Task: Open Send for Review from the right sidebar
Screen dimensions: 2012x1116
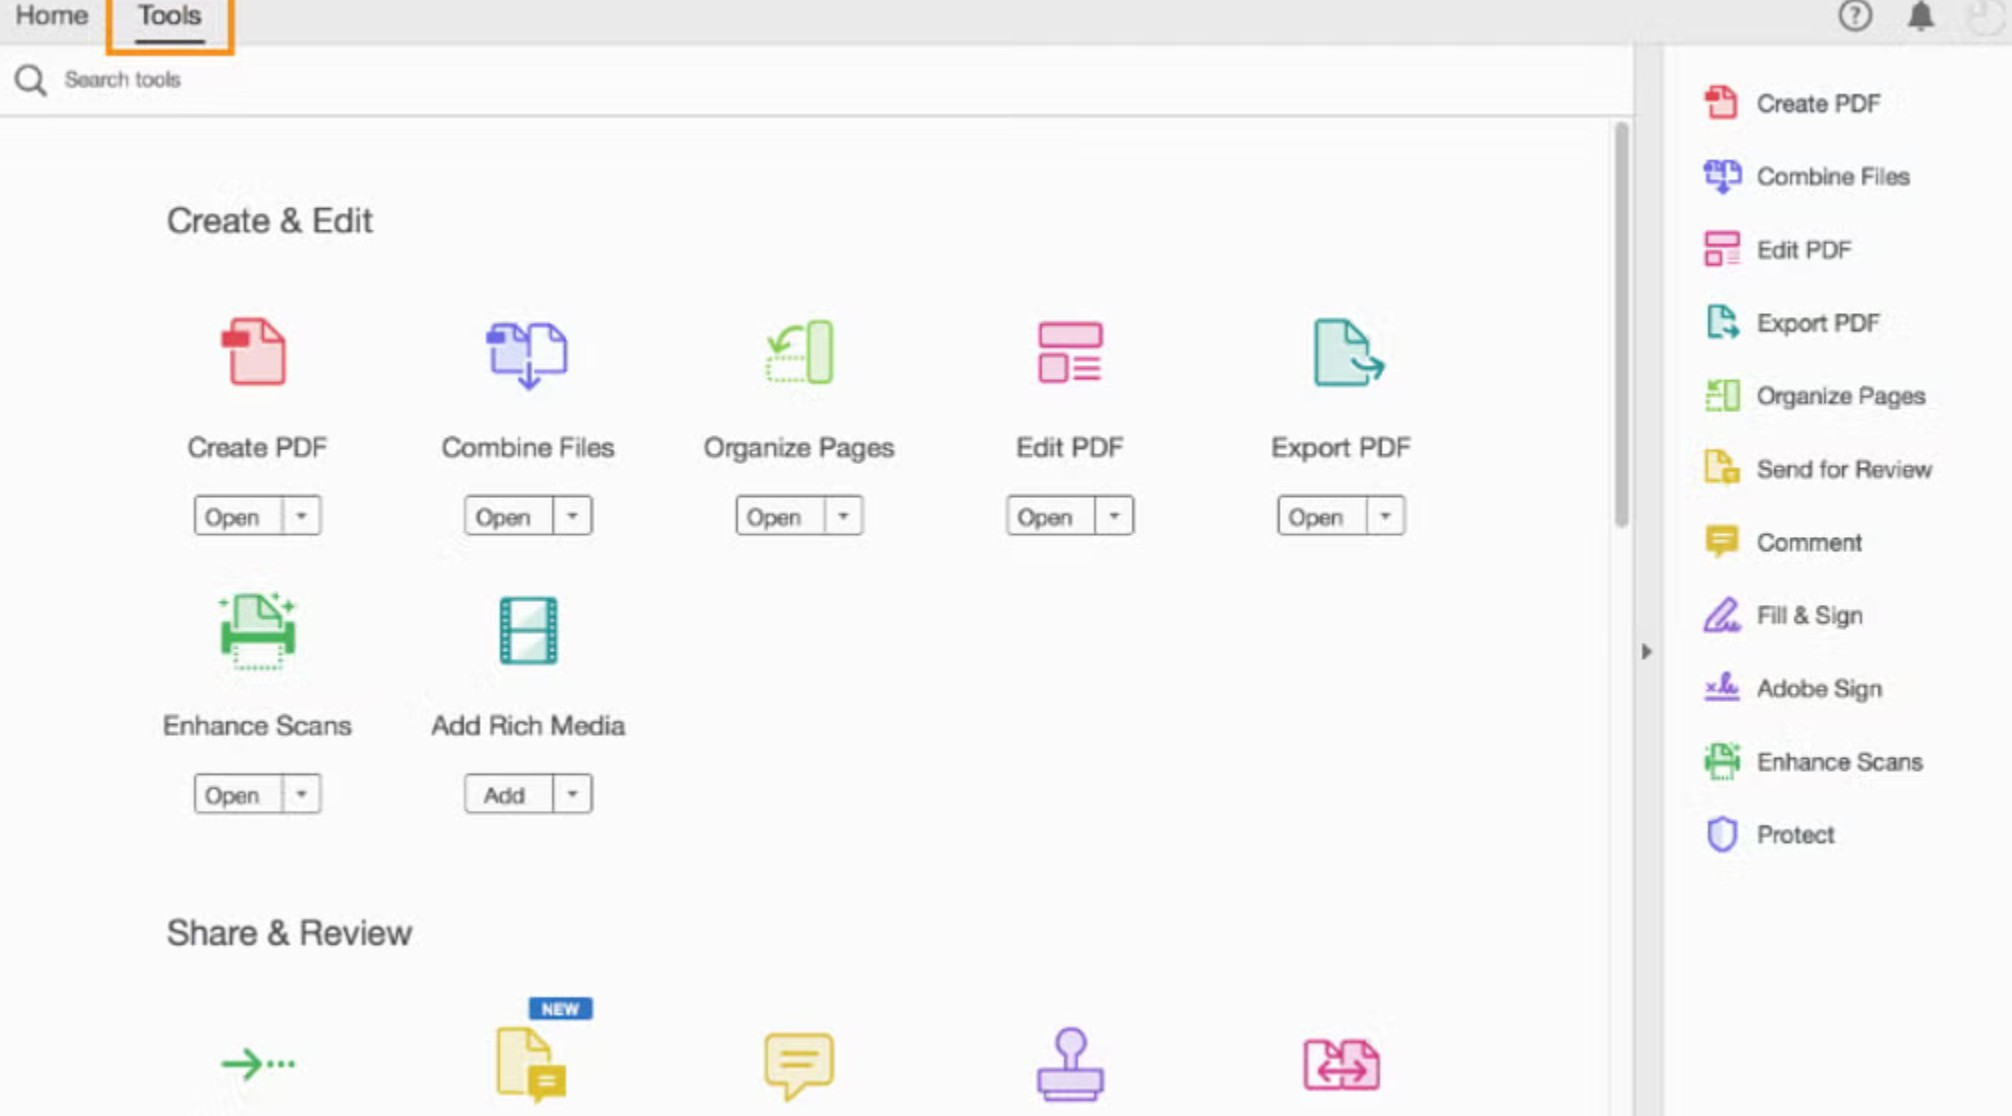Action: (x=1818, y=468)
